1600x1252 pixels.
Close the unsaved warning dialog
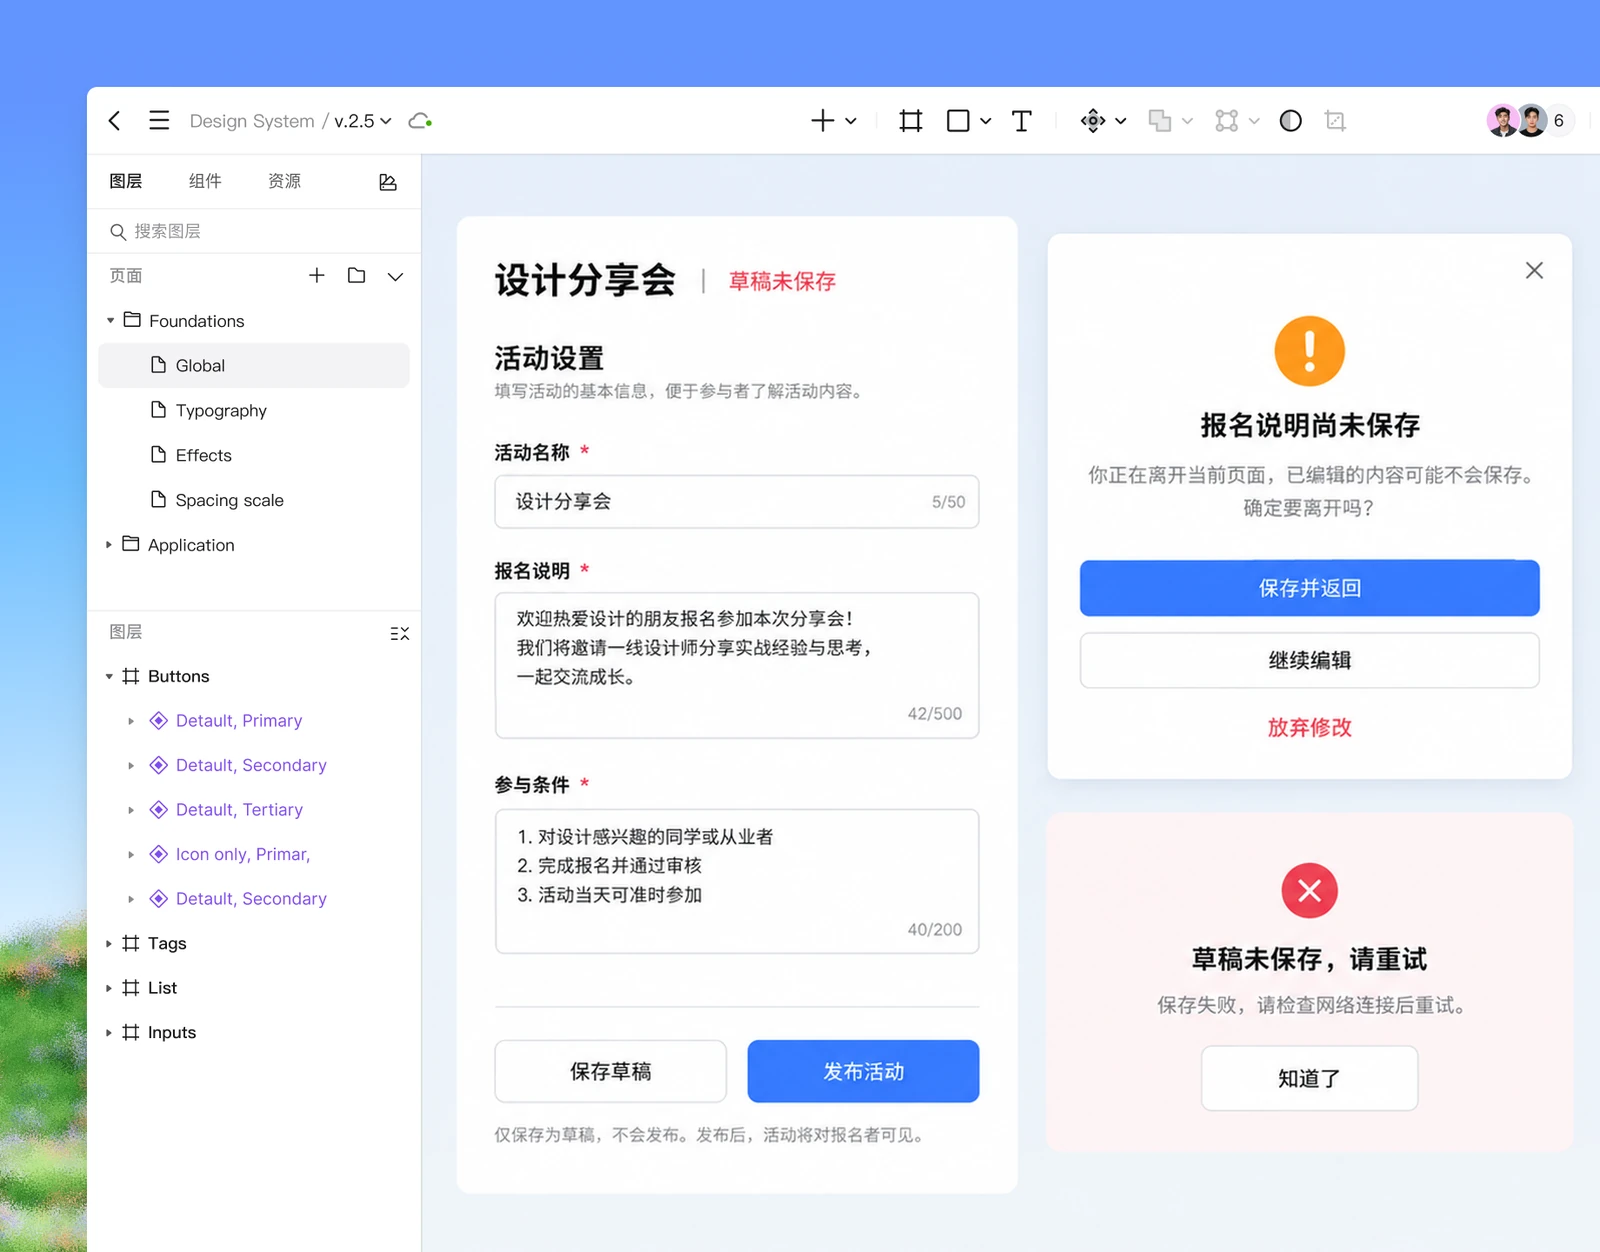(x=1535, y=271)
